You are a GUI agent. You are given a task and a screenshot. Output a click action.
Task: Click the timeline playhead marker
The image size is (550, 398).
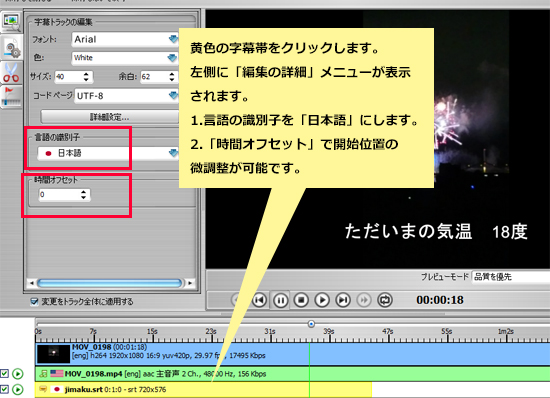click(x=311, y=324)
